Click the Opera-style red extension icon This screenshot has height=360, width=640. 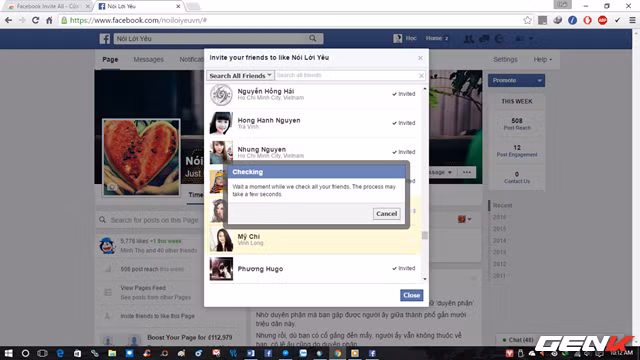click(x=587, y=20)
